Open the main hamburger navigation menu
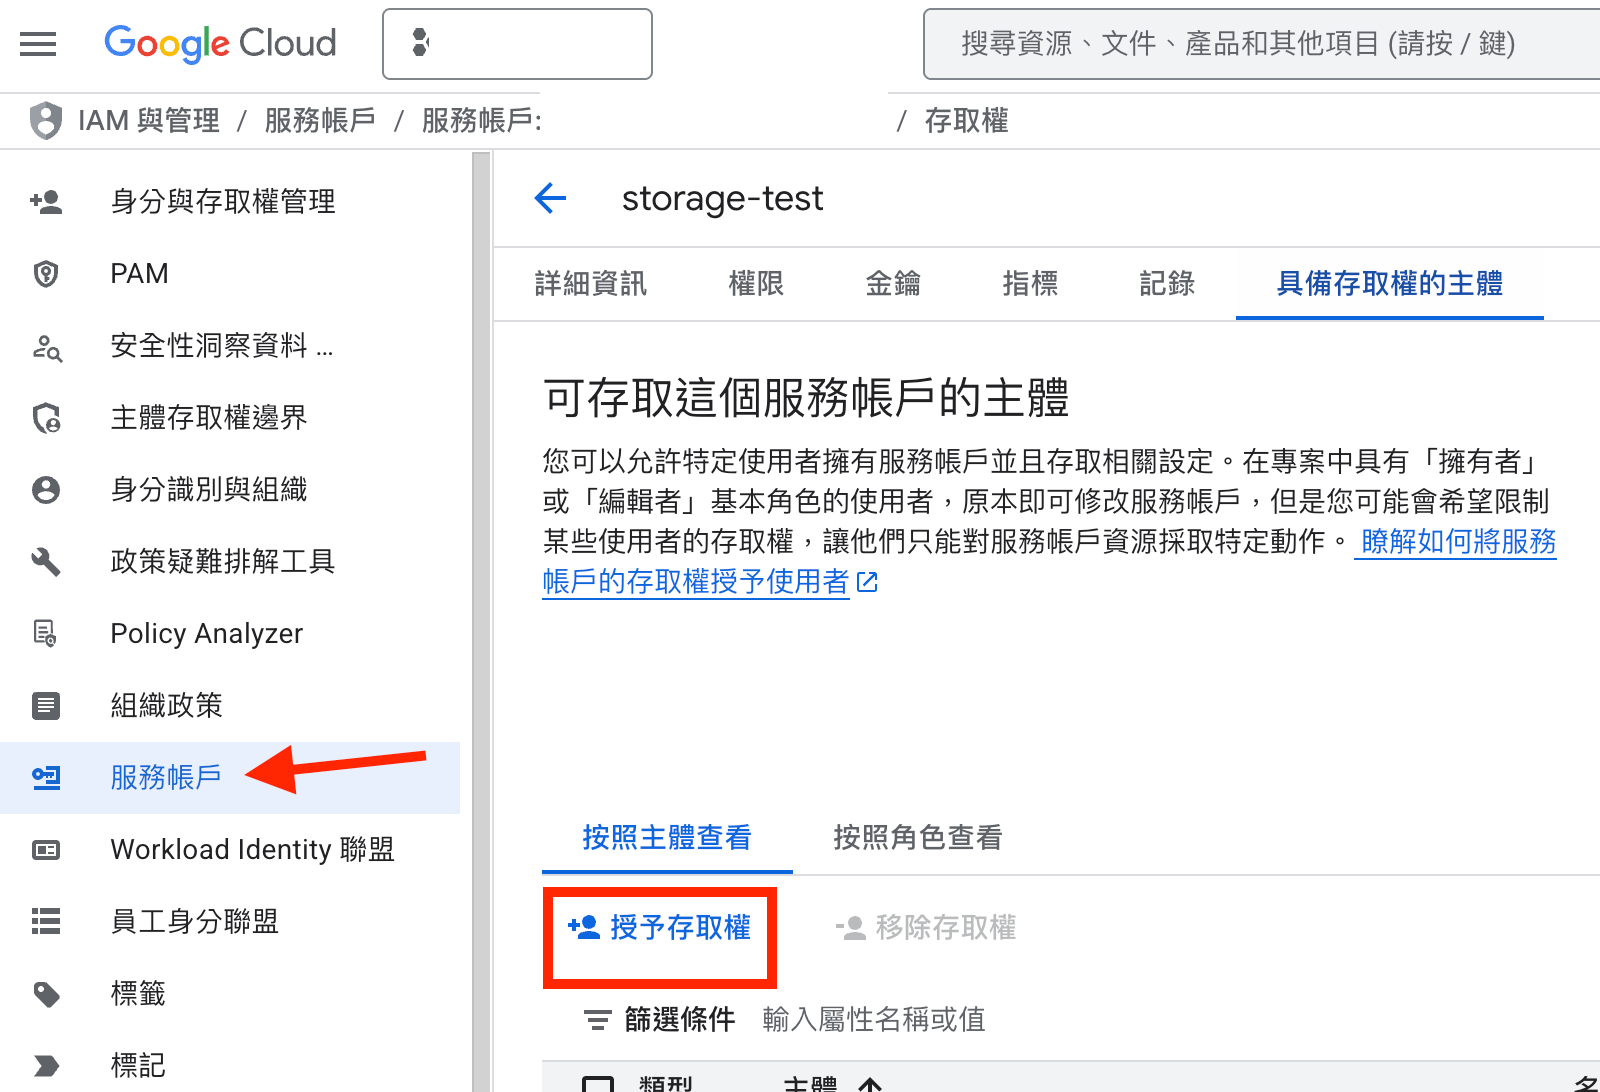 [38, 44]
